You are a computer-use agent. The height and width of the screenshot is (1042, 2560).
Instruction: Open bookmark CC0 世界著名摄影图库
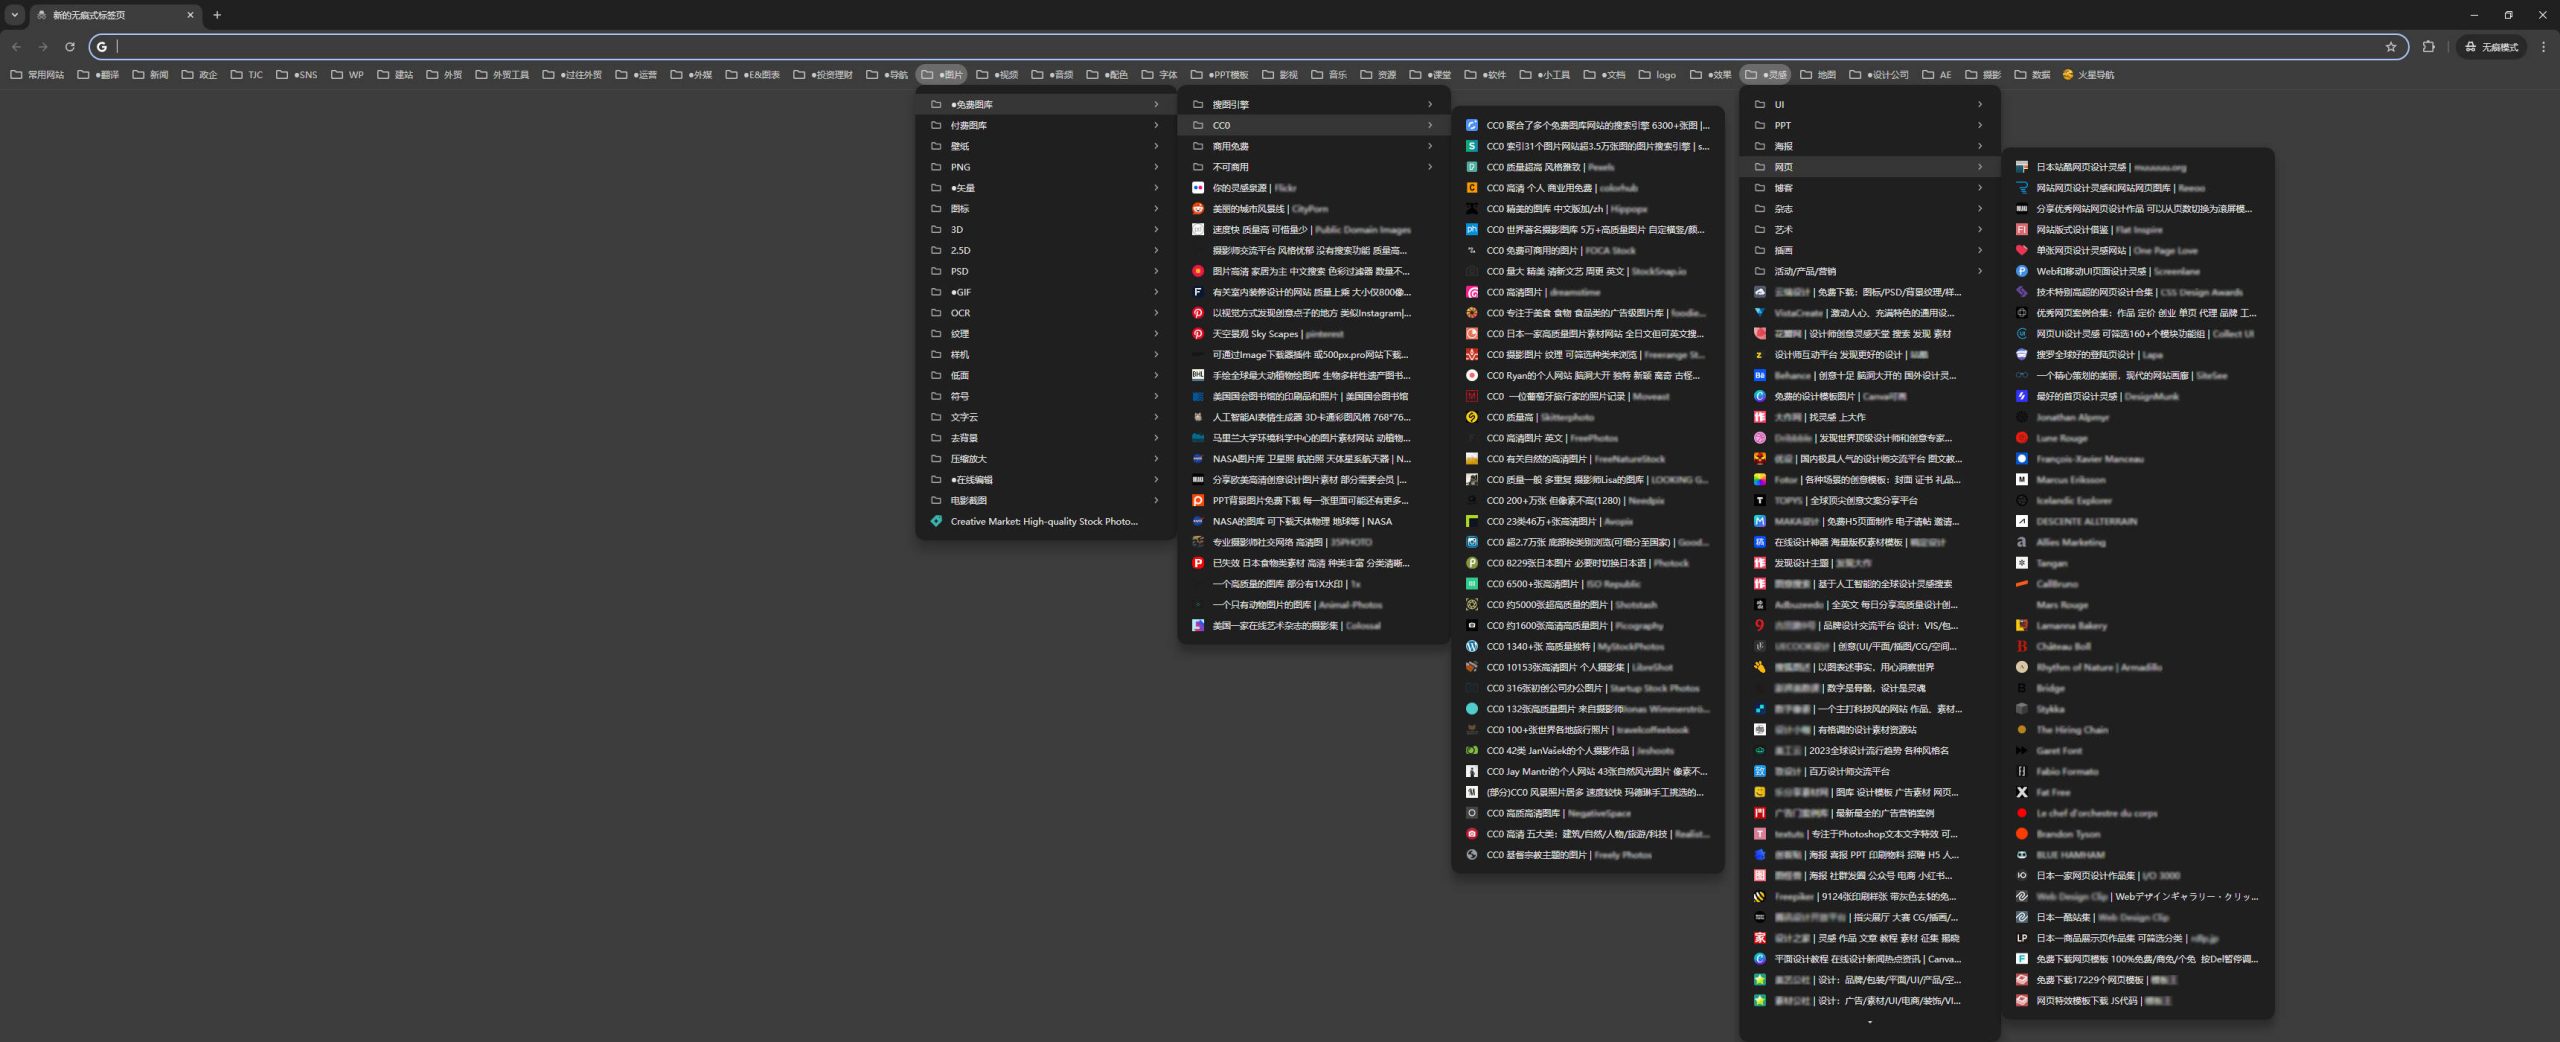pos(1587,230)
